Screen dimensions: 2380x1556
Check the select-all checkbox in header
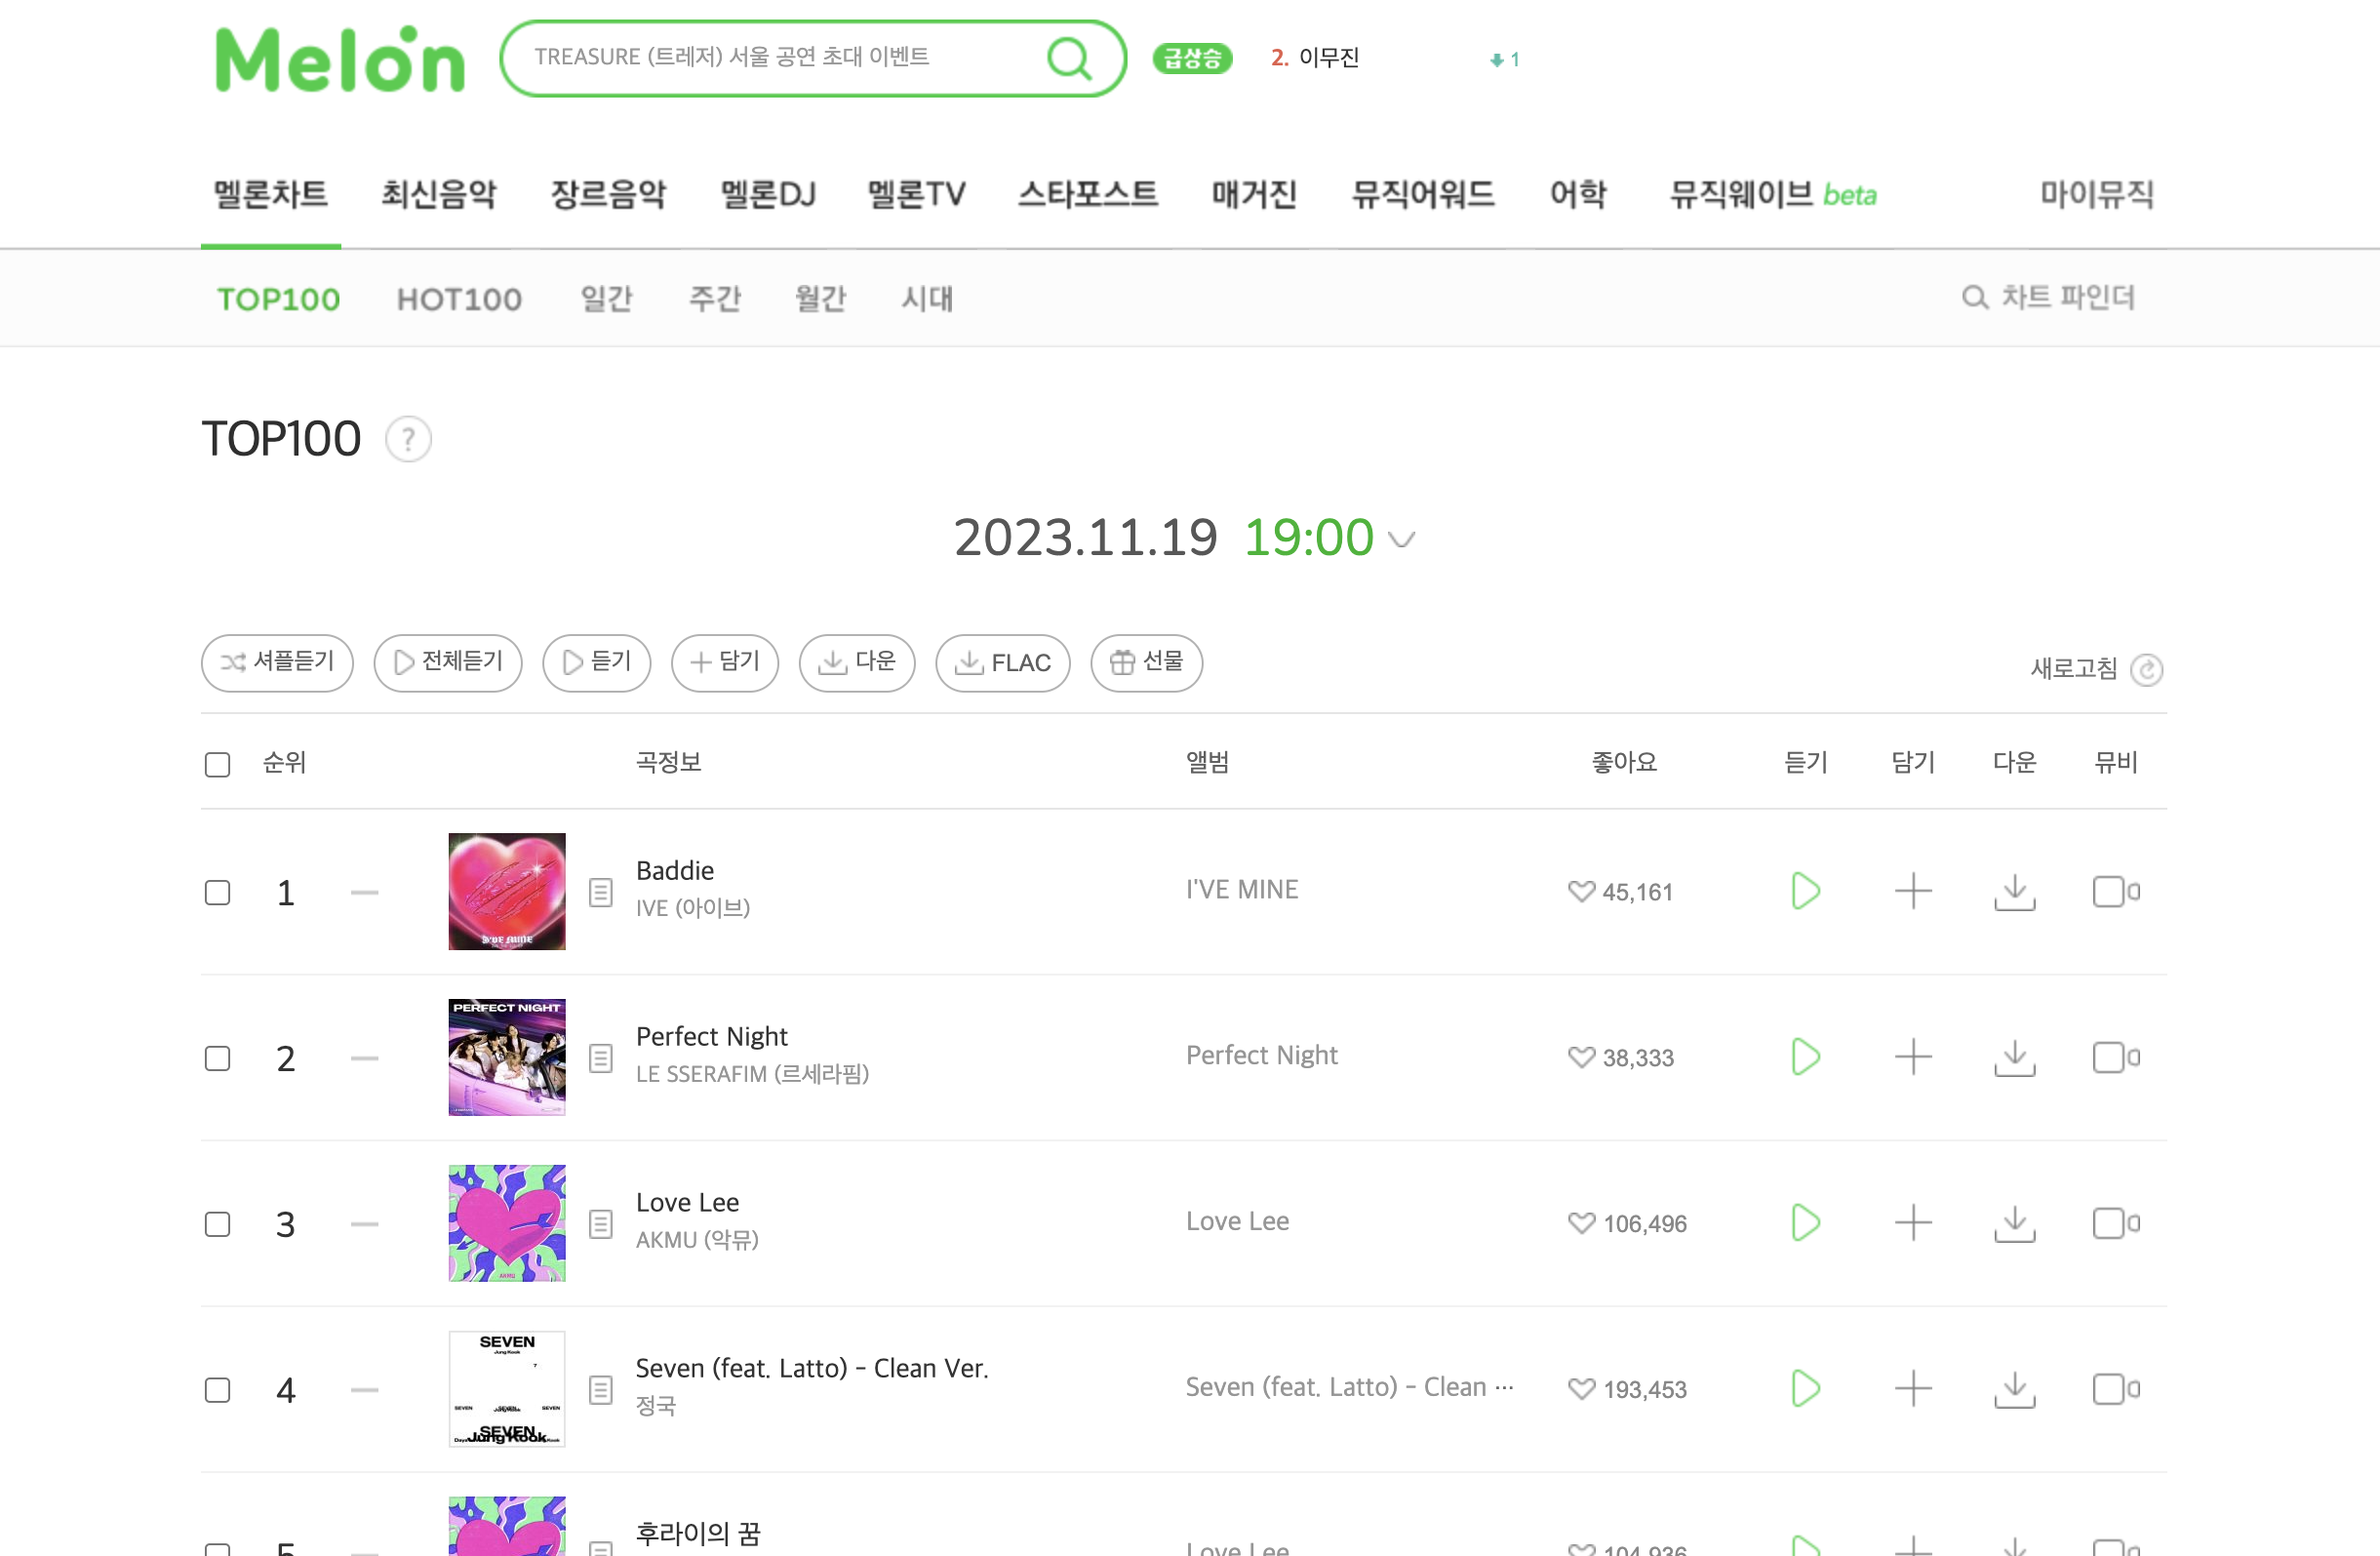click(217, 765)
